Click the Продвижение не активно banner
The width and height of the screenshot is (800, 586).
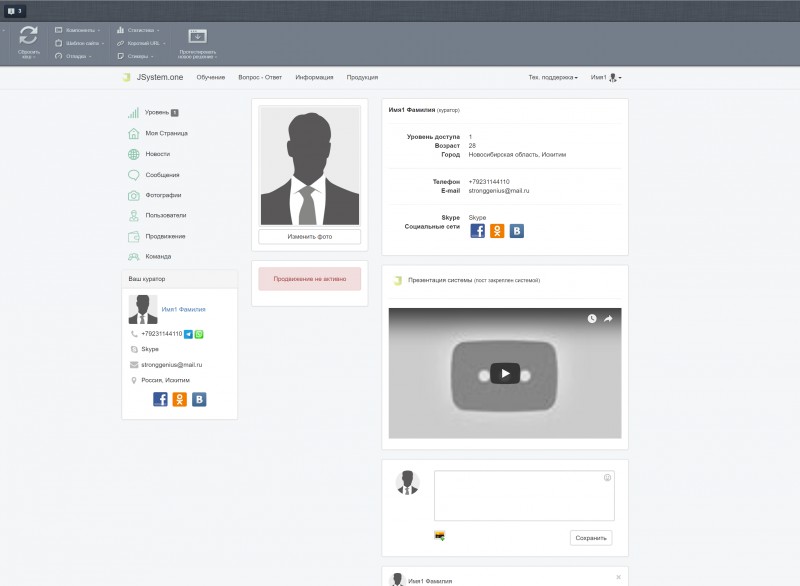[x=310, y=279]
